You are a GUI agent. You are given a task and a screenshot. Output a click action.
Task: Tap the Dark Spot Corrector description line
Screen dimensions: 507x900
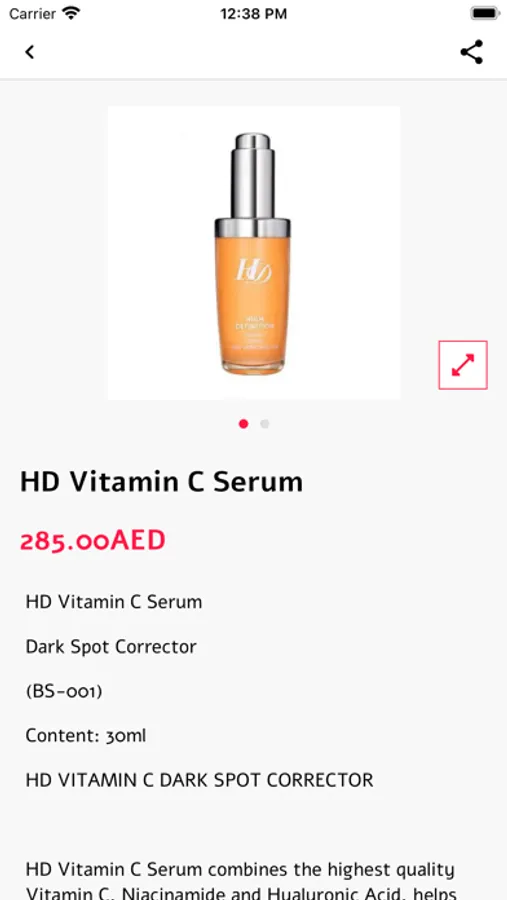(x=111, y=647)
